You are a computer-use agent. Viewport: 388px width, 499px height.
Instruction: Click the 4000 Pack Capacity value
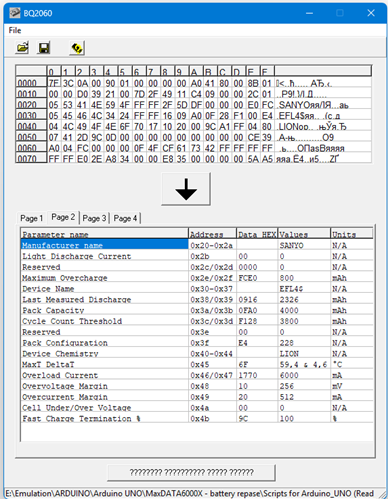pyautogui.click(x=304, y=310)
